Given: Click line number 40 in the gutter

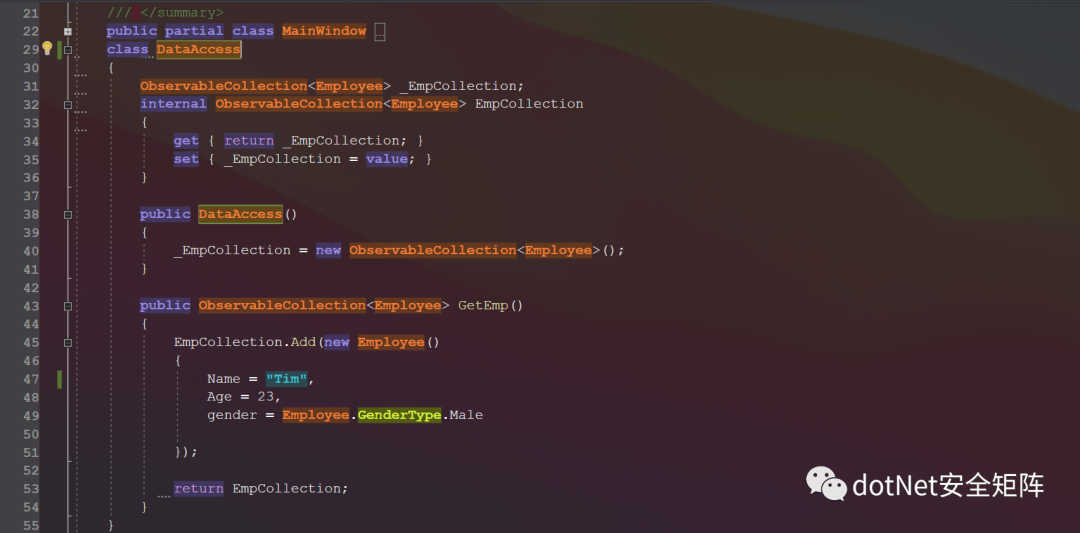Looking at the screenshot, I should tap(29, 251).
